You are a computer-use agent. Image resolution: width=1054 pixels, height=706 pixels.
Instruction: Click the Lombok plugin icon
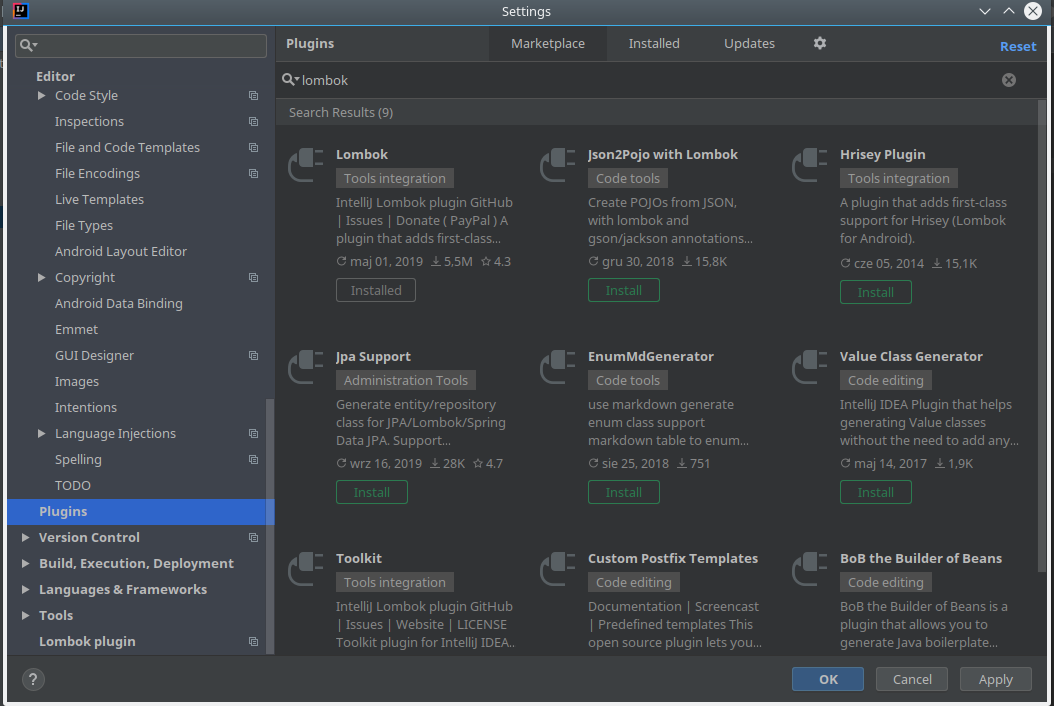306,165
